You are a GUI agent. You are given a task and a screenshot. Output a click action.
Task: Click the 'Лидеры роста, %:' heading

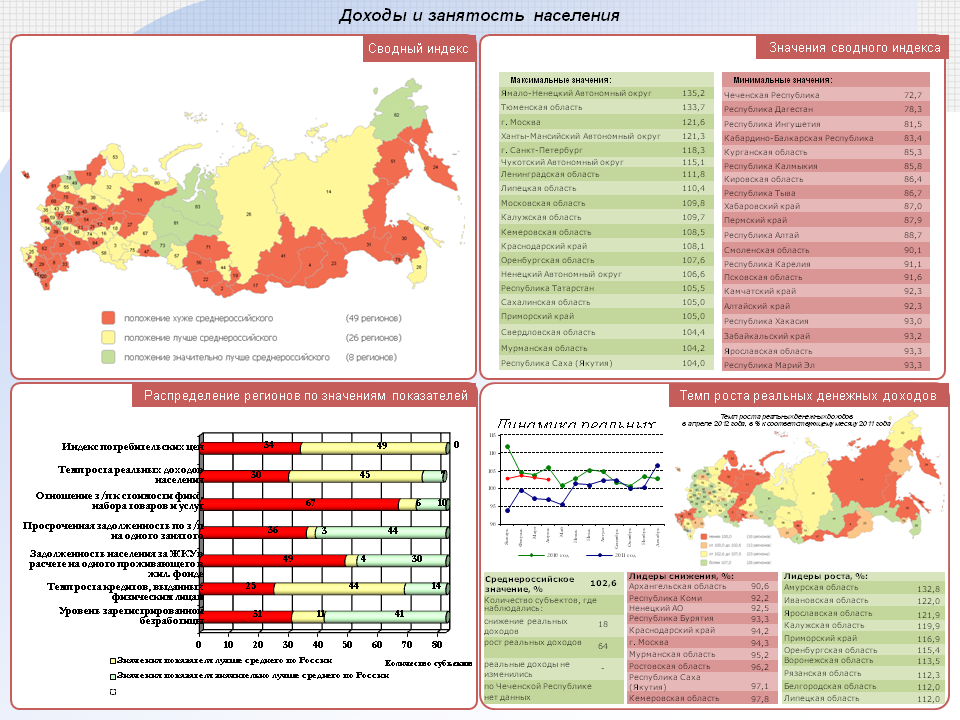point(826,576)
